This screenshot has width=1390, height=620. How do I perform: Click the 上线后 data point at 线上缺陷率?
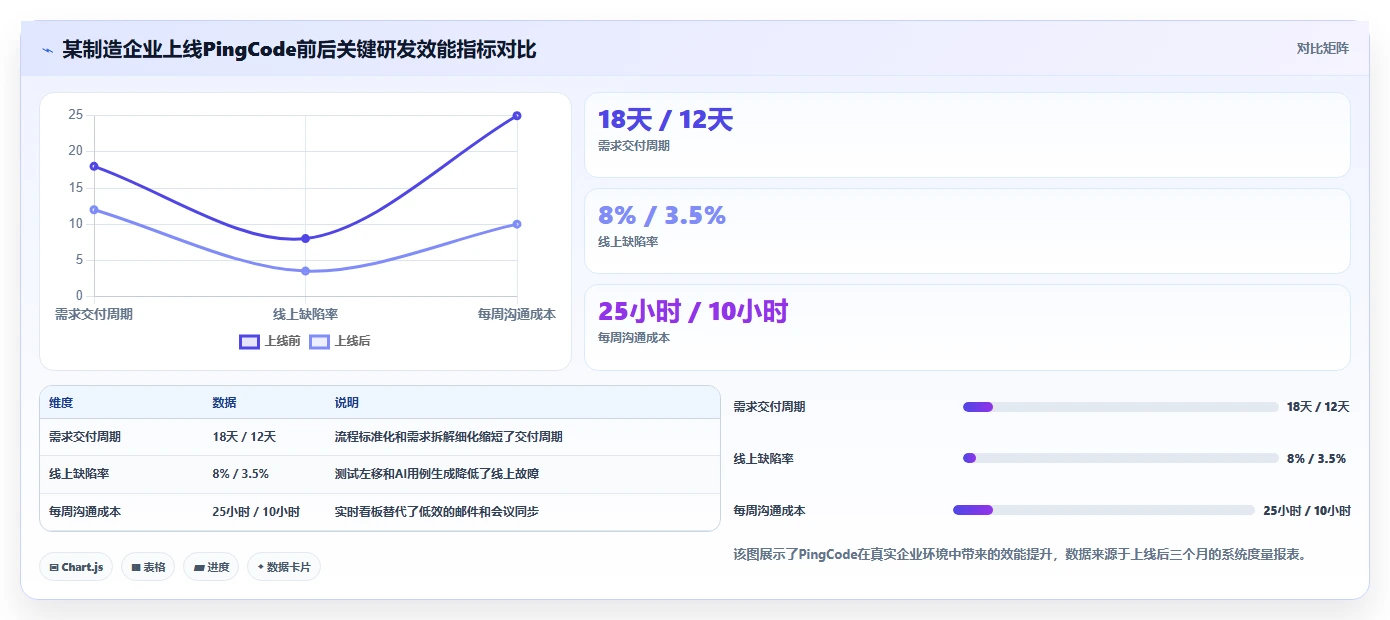(305, 271)
